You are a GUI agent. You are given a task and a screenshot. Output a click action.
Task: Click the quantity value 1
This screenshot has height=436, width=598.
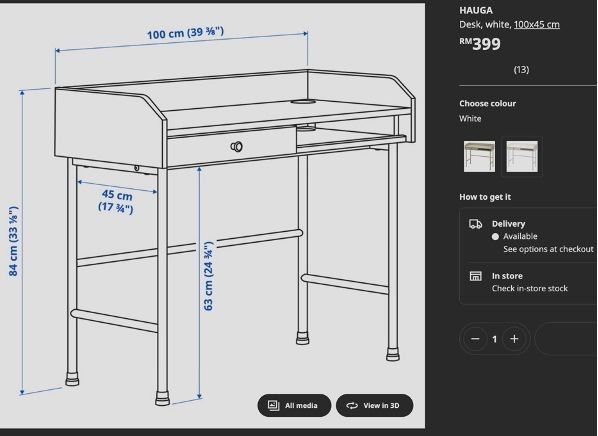495,339
